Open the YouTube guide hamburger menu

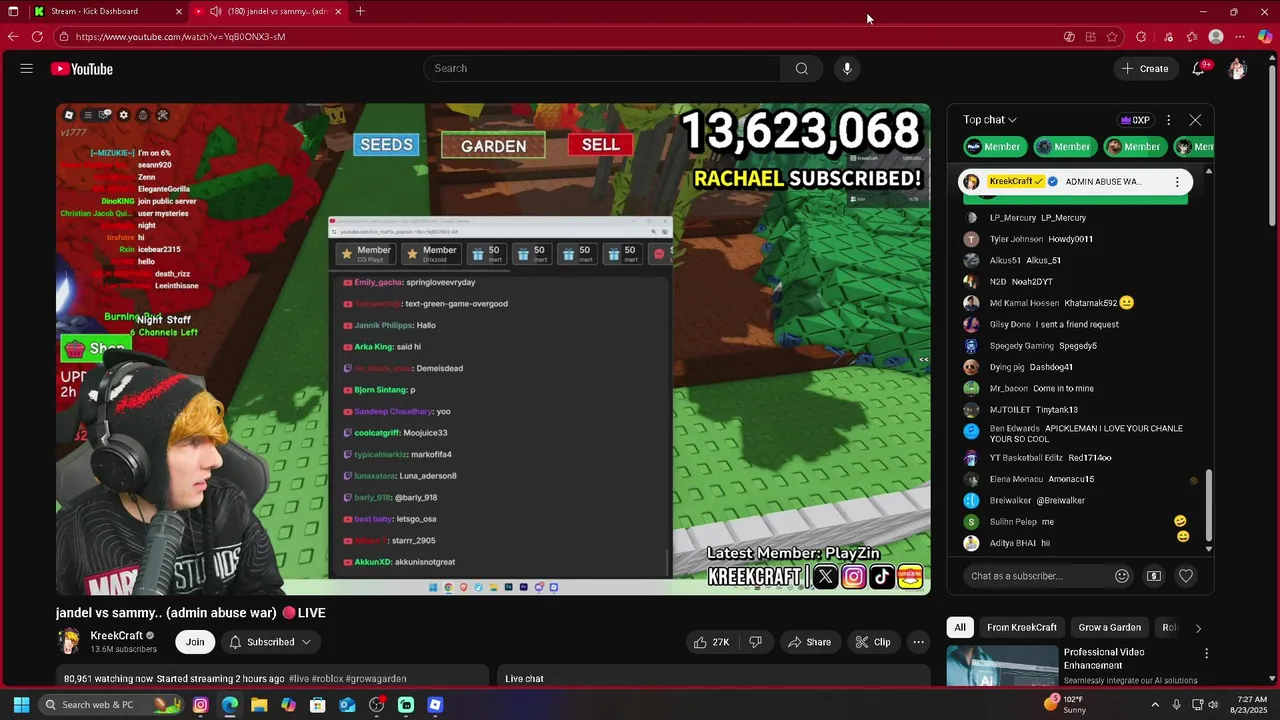coord(27,69)
